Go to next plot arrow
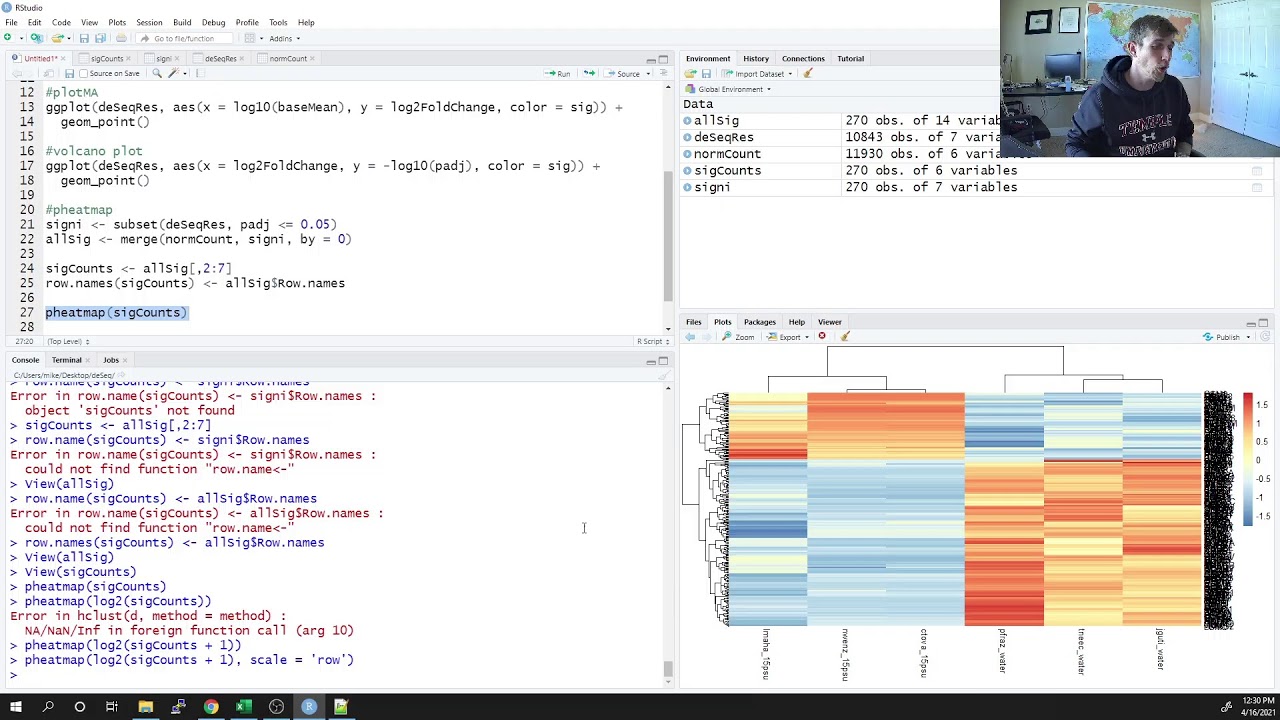This screenshot has height=720, width=1280. (706, 337)
